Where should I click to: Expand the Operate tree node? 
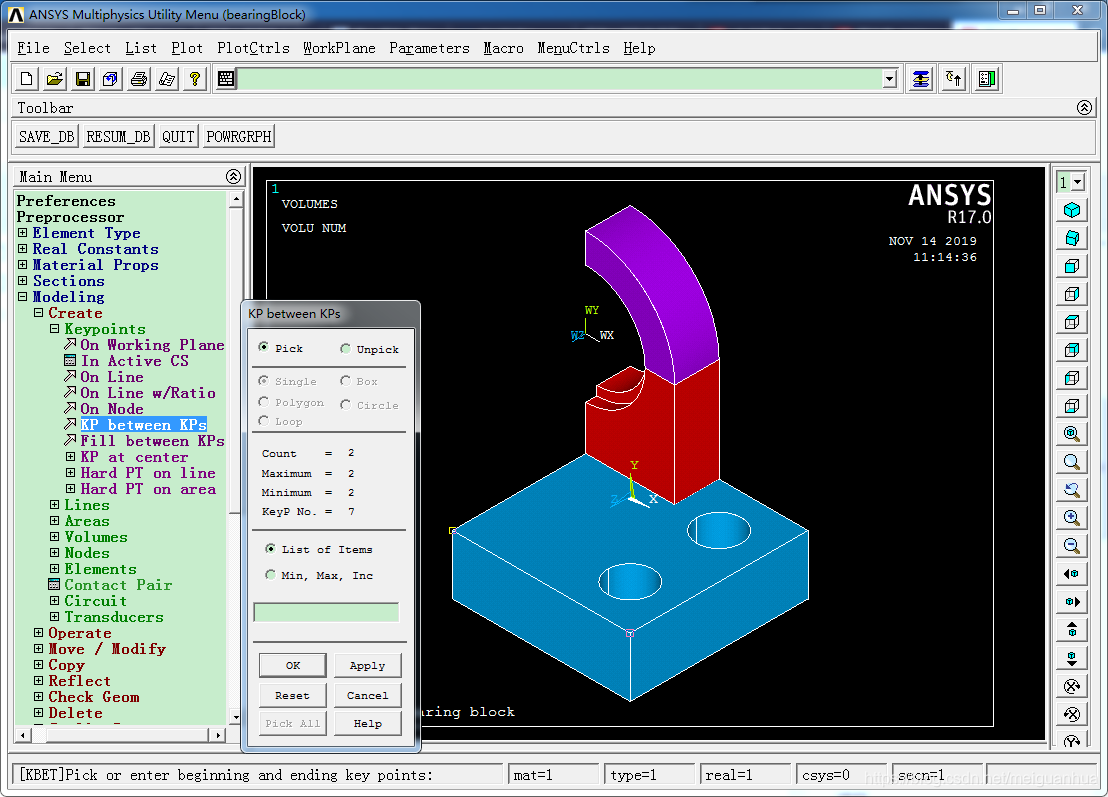coord(39,632)
